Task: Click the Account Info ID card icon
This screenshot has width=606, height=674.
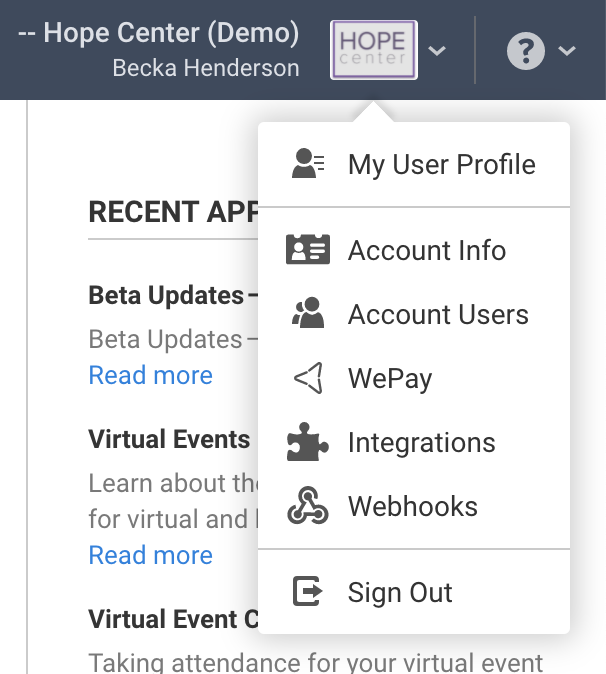Action: [307, 250]
